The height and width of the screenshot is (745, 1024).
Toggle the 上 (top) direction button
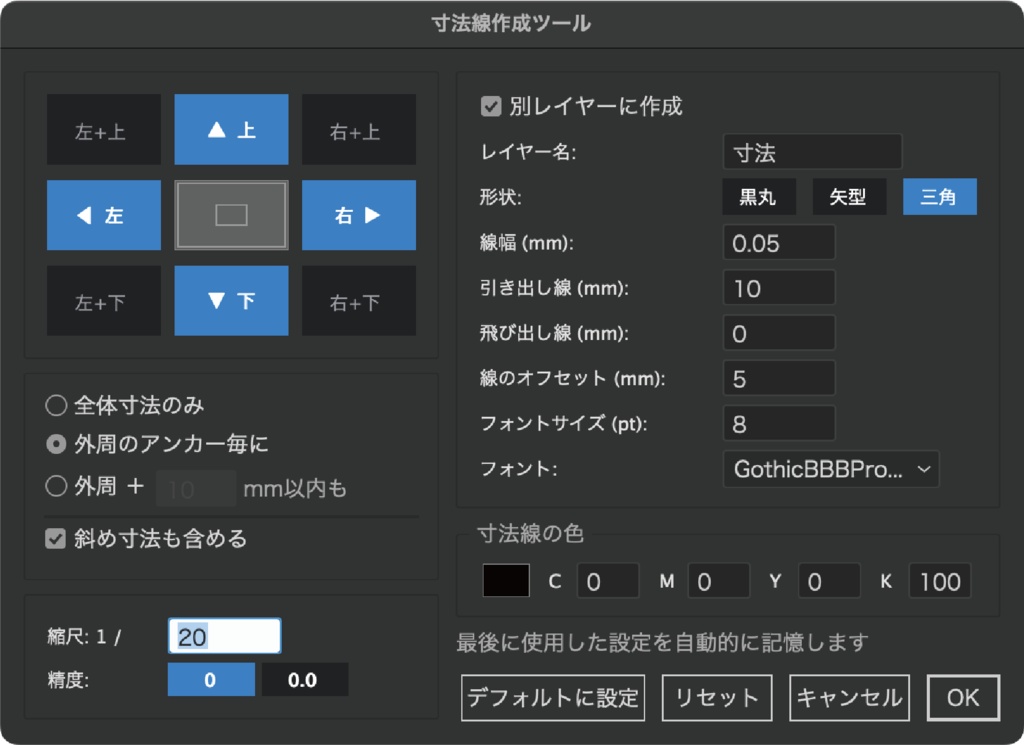tap(231, 129)
